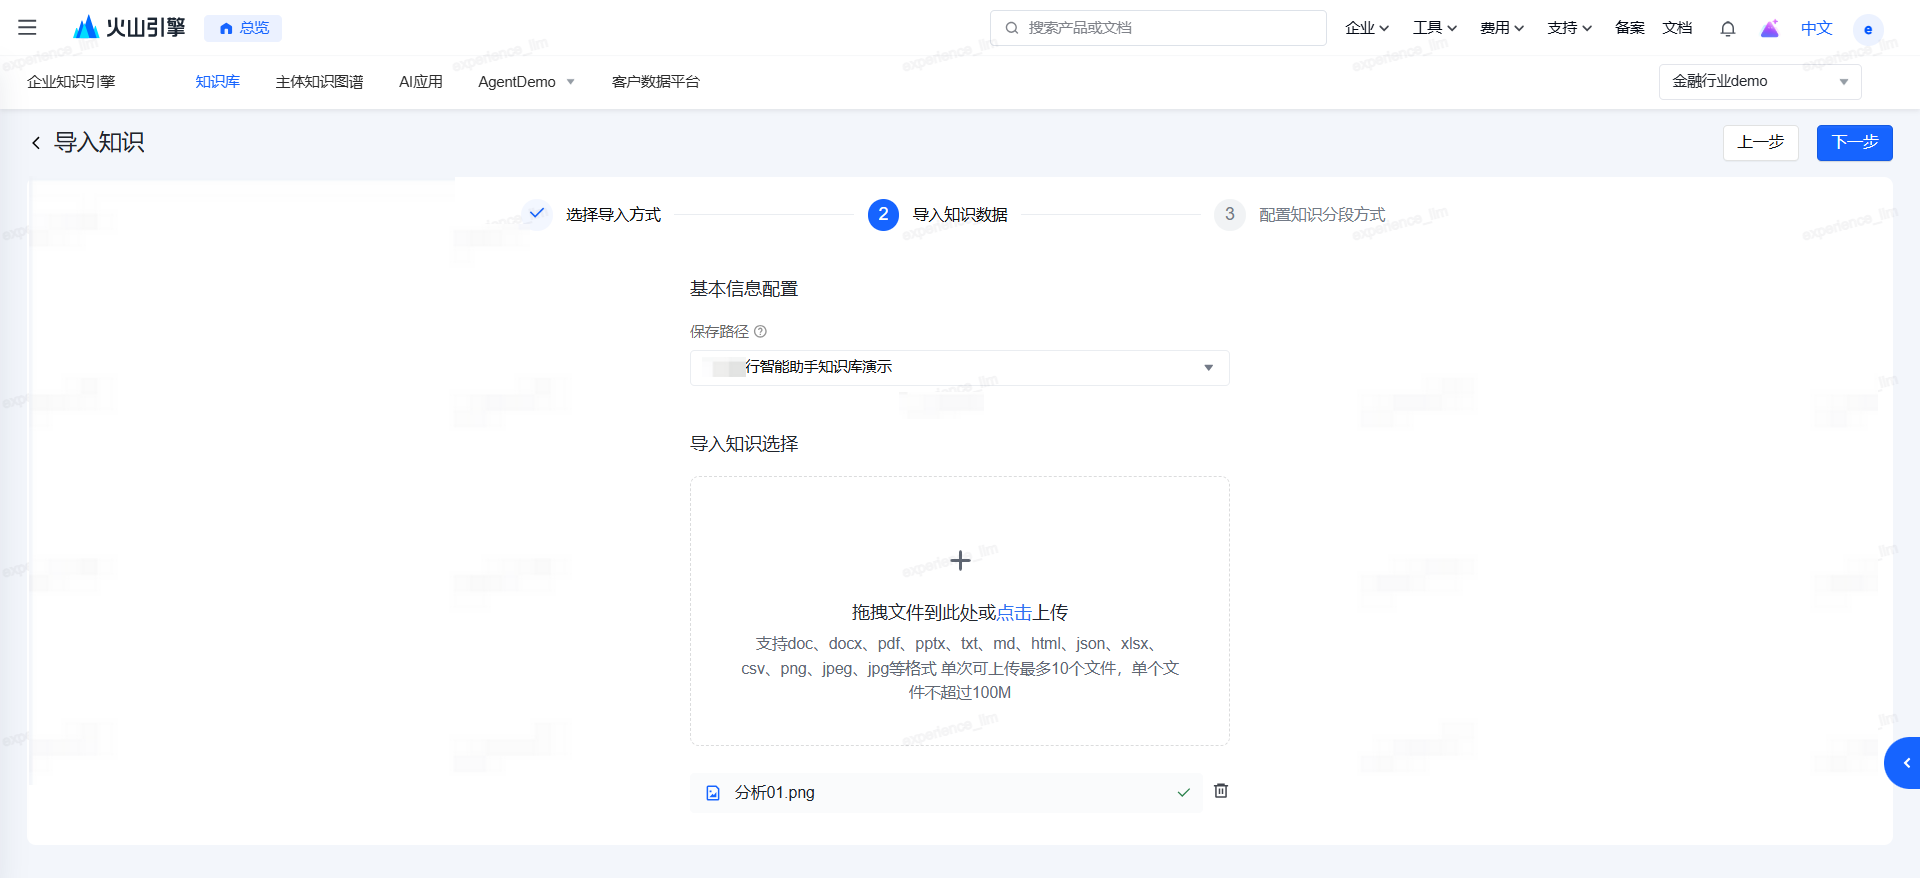The image size is (1920, 878).
Task: Delete 分析01.png with the trash icon
Action: 1221,791
